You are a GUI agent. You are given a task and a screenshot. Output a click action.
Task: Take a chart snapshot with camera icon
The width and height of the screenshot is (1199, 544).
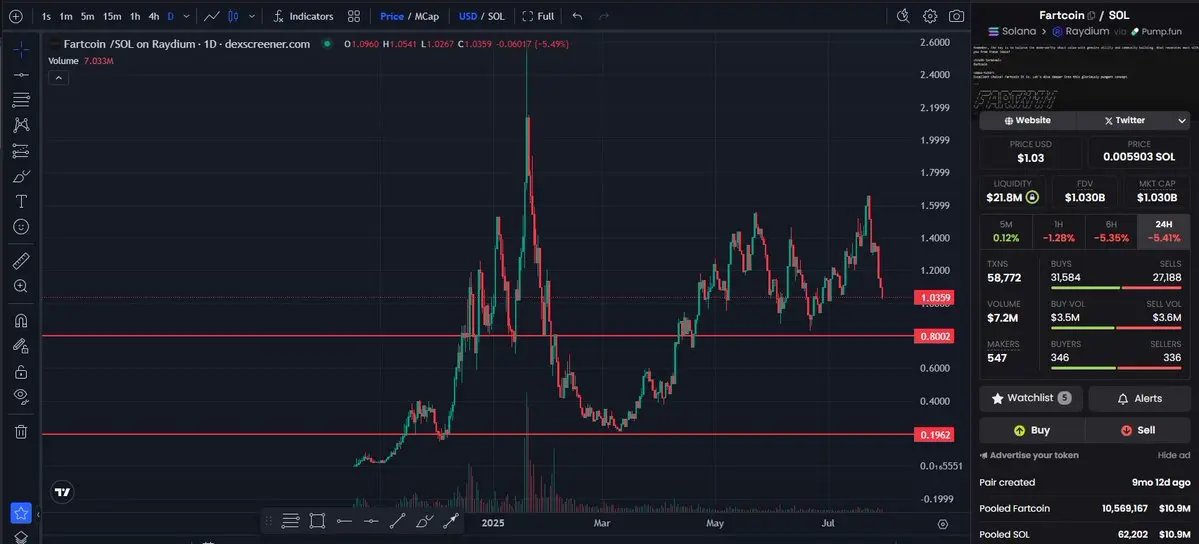(956, 16)
